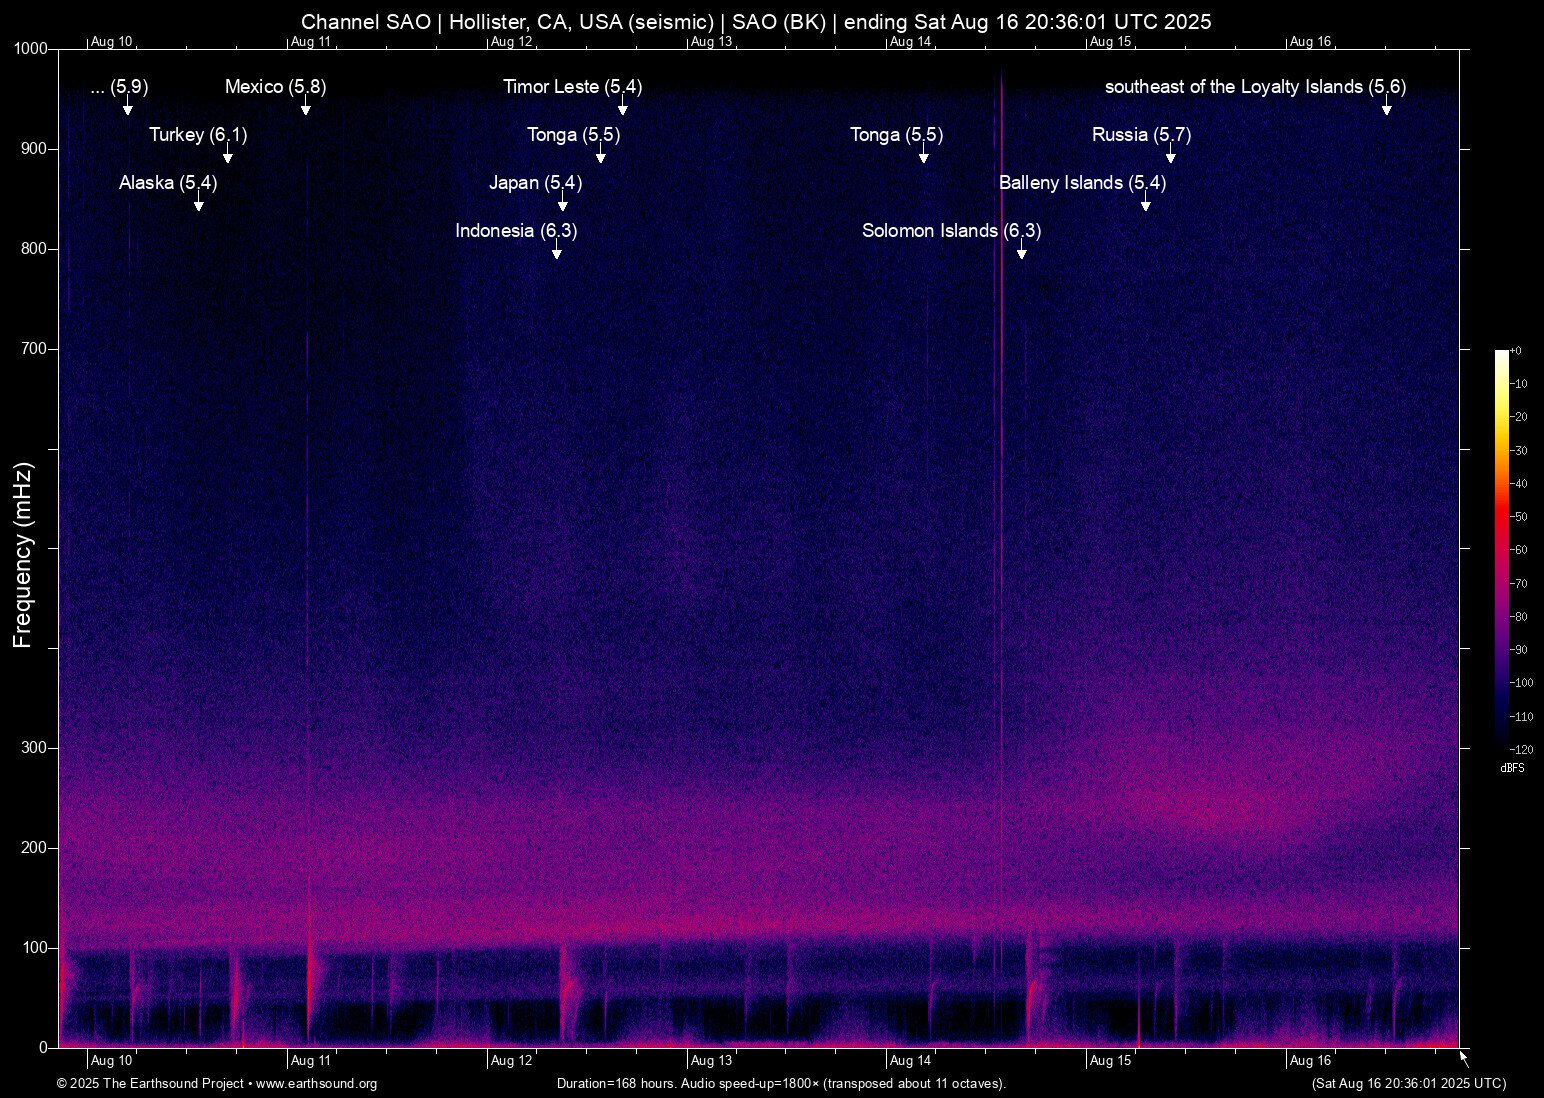Click the Aug 15 label on top axis
Screen dimensions: 1544x1098
pyautogui.click(x=1110, y=42)
